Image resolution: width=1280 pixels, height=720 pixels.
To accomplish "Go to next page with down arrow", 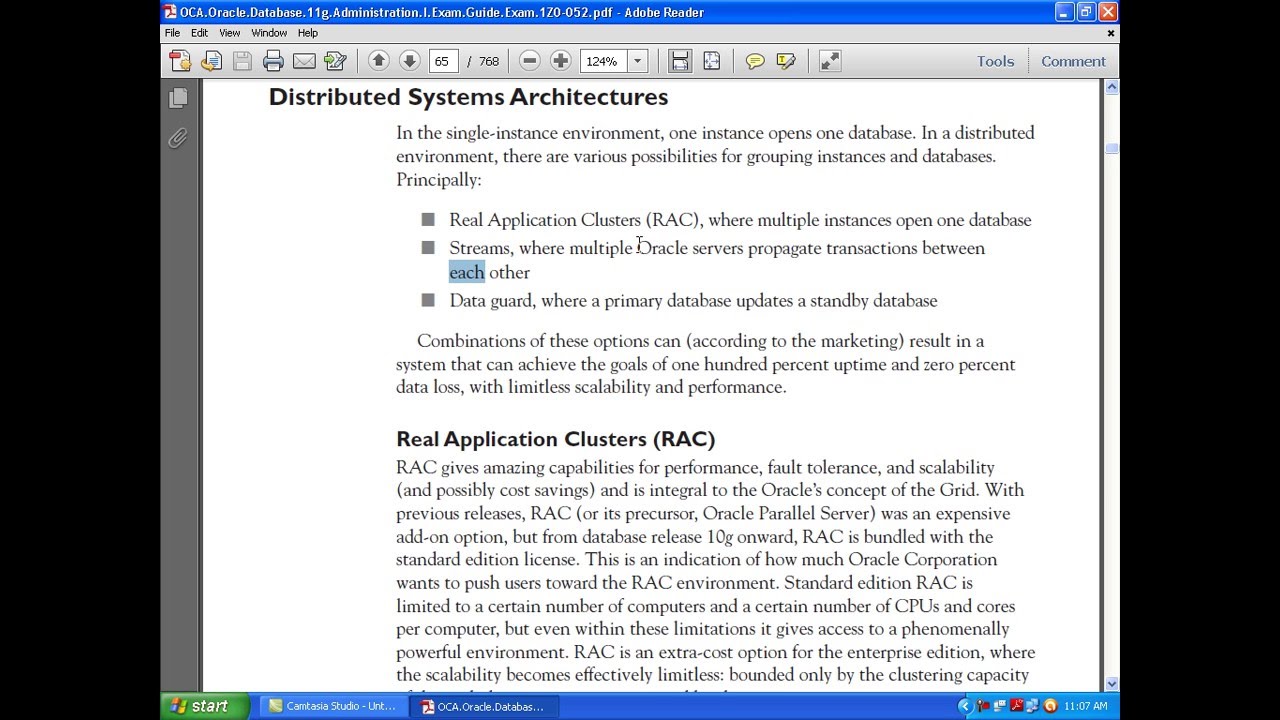I will click(409, 61).
